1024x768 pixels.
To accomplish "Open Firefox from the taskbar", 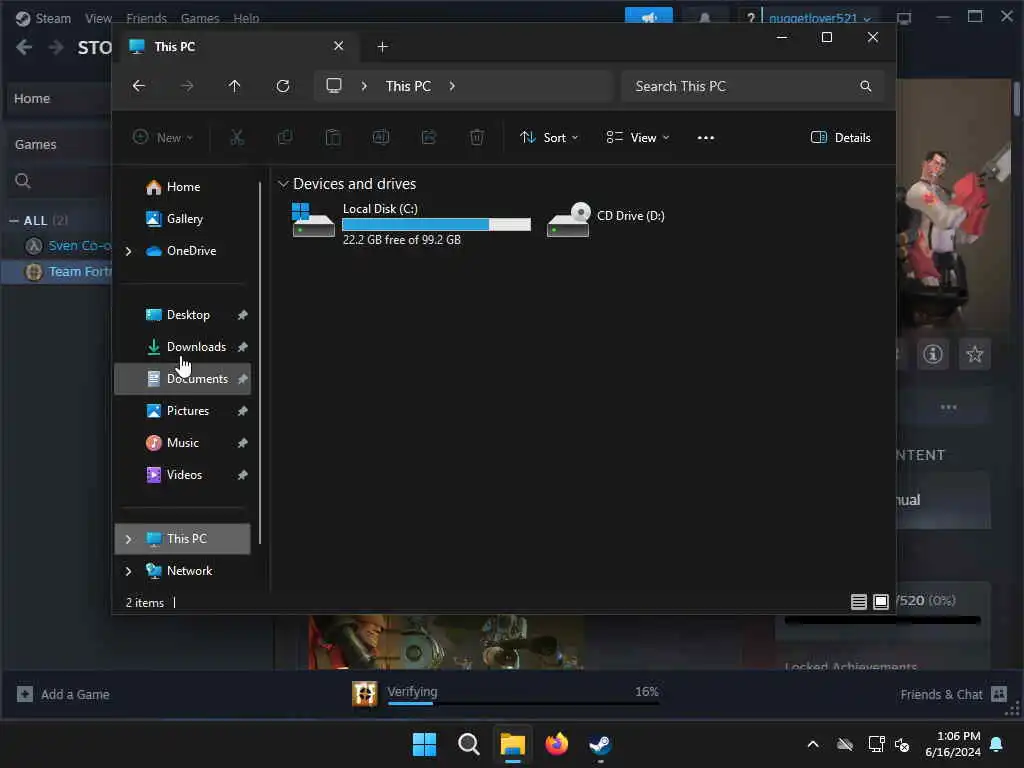I will [x=556, y=744].
